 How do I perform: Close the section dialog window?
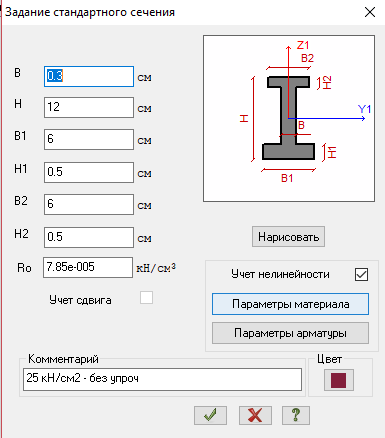point(370,12)
